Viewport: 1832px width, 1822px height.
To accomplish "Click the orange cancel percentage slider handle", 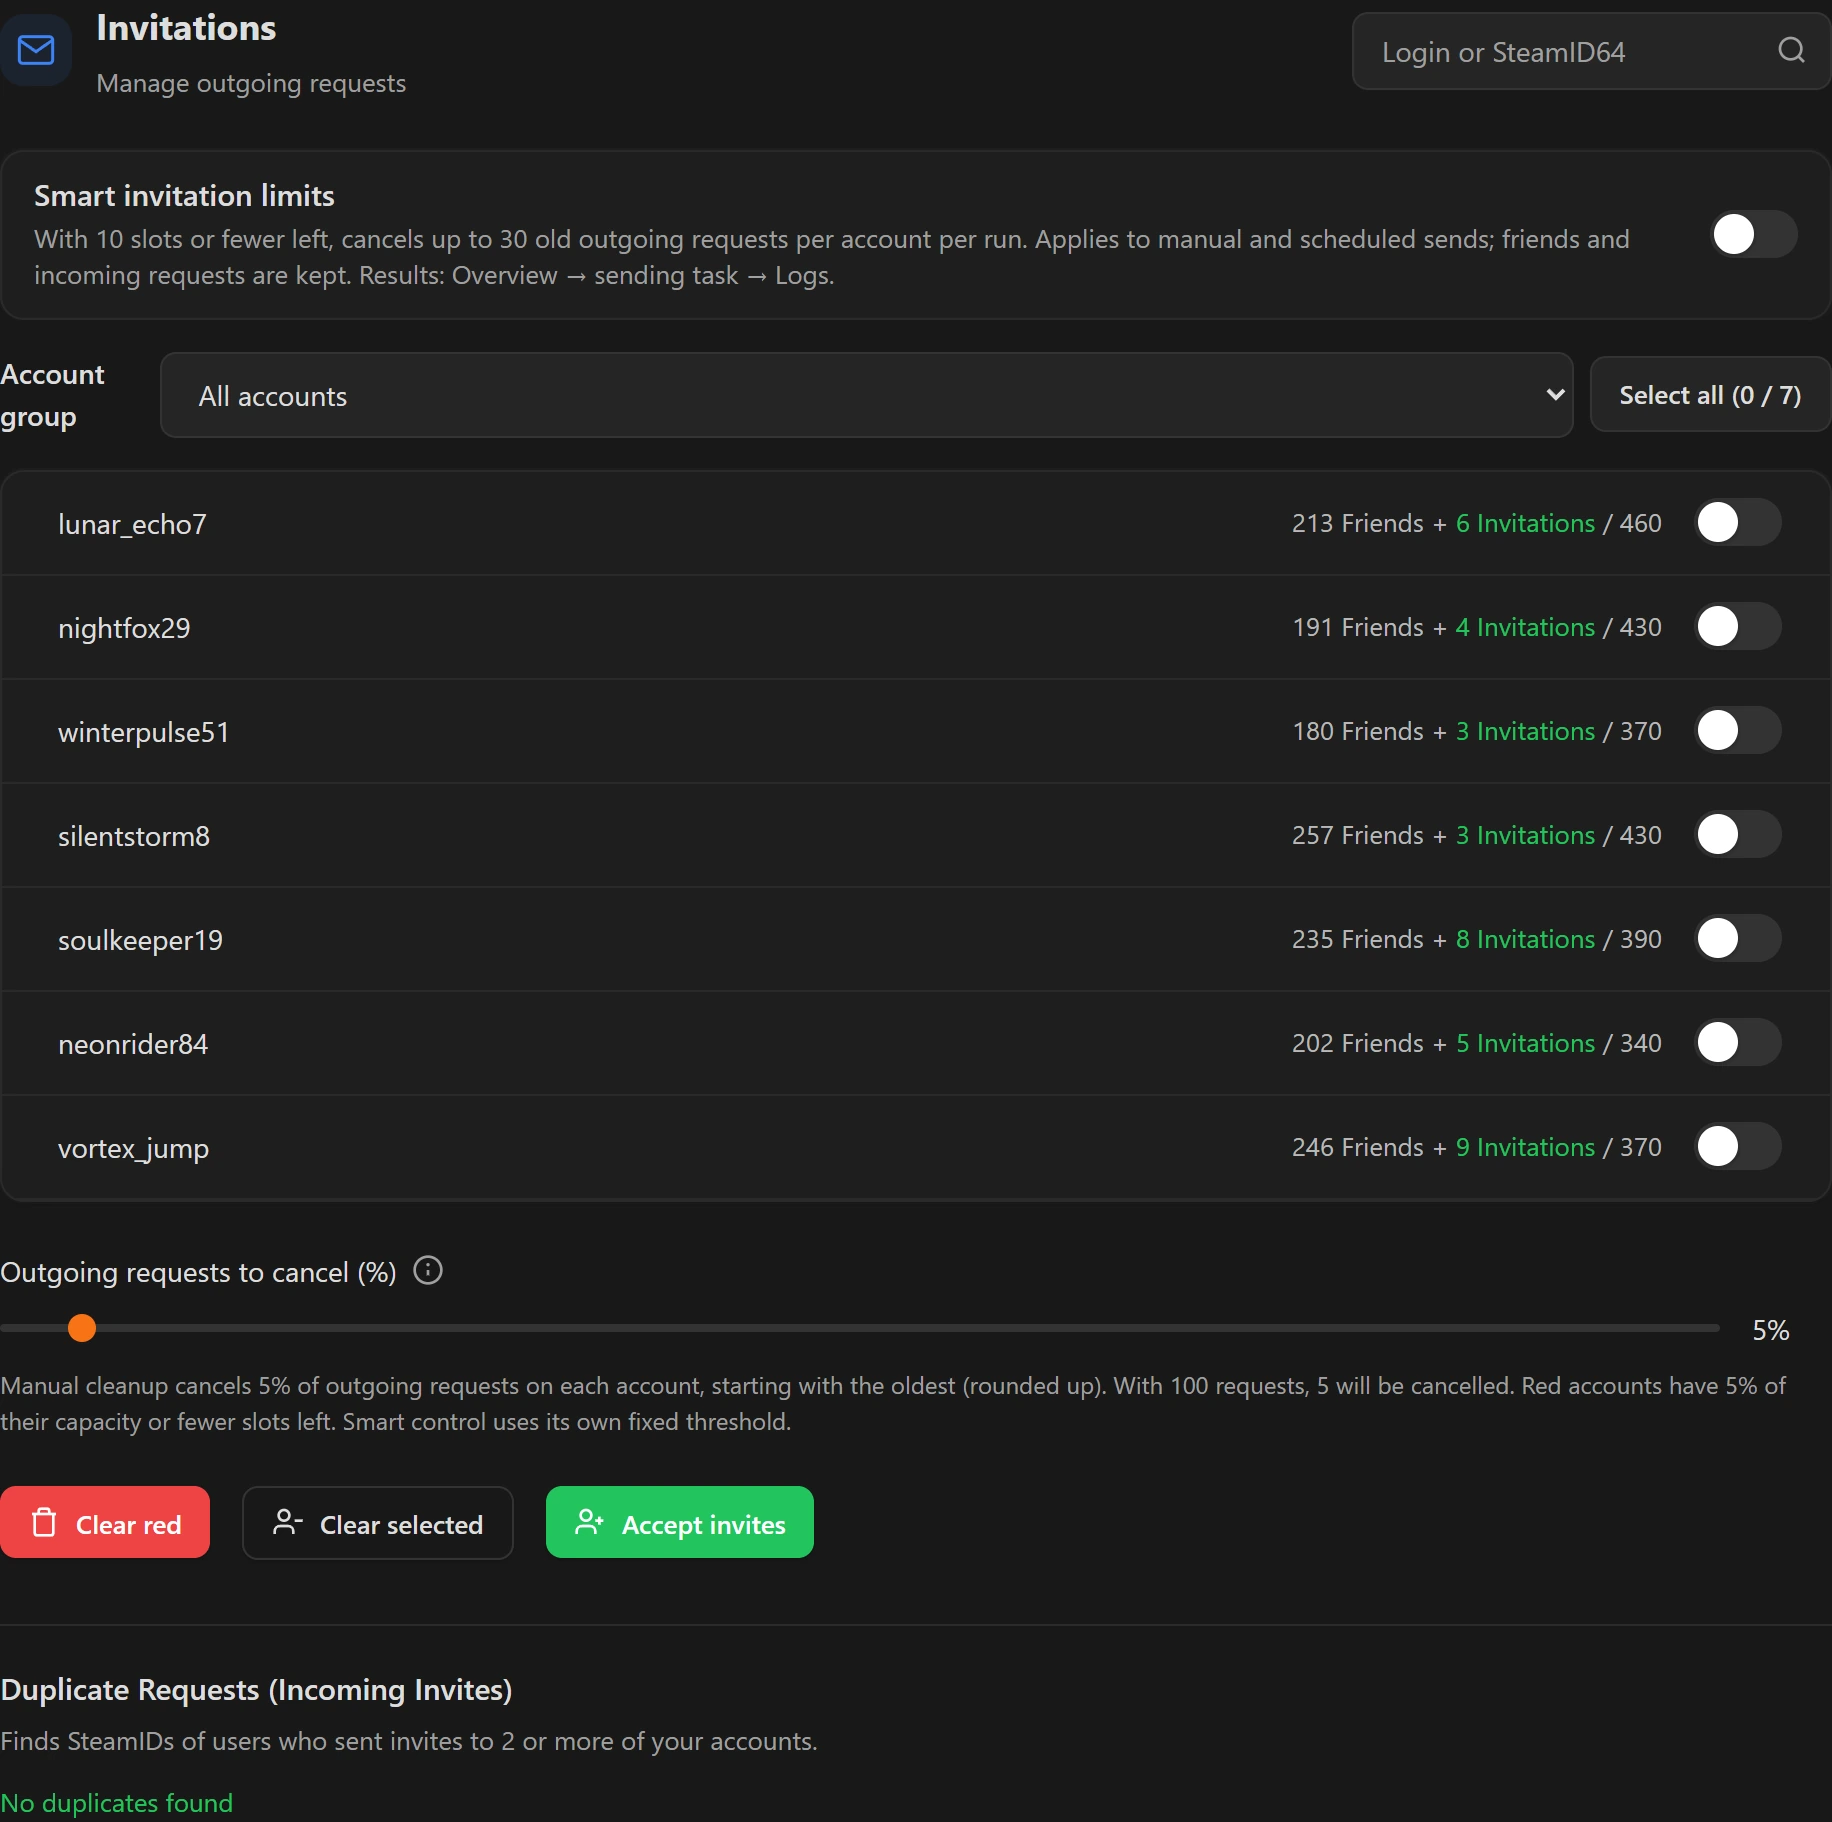I will click(82, 1329).
